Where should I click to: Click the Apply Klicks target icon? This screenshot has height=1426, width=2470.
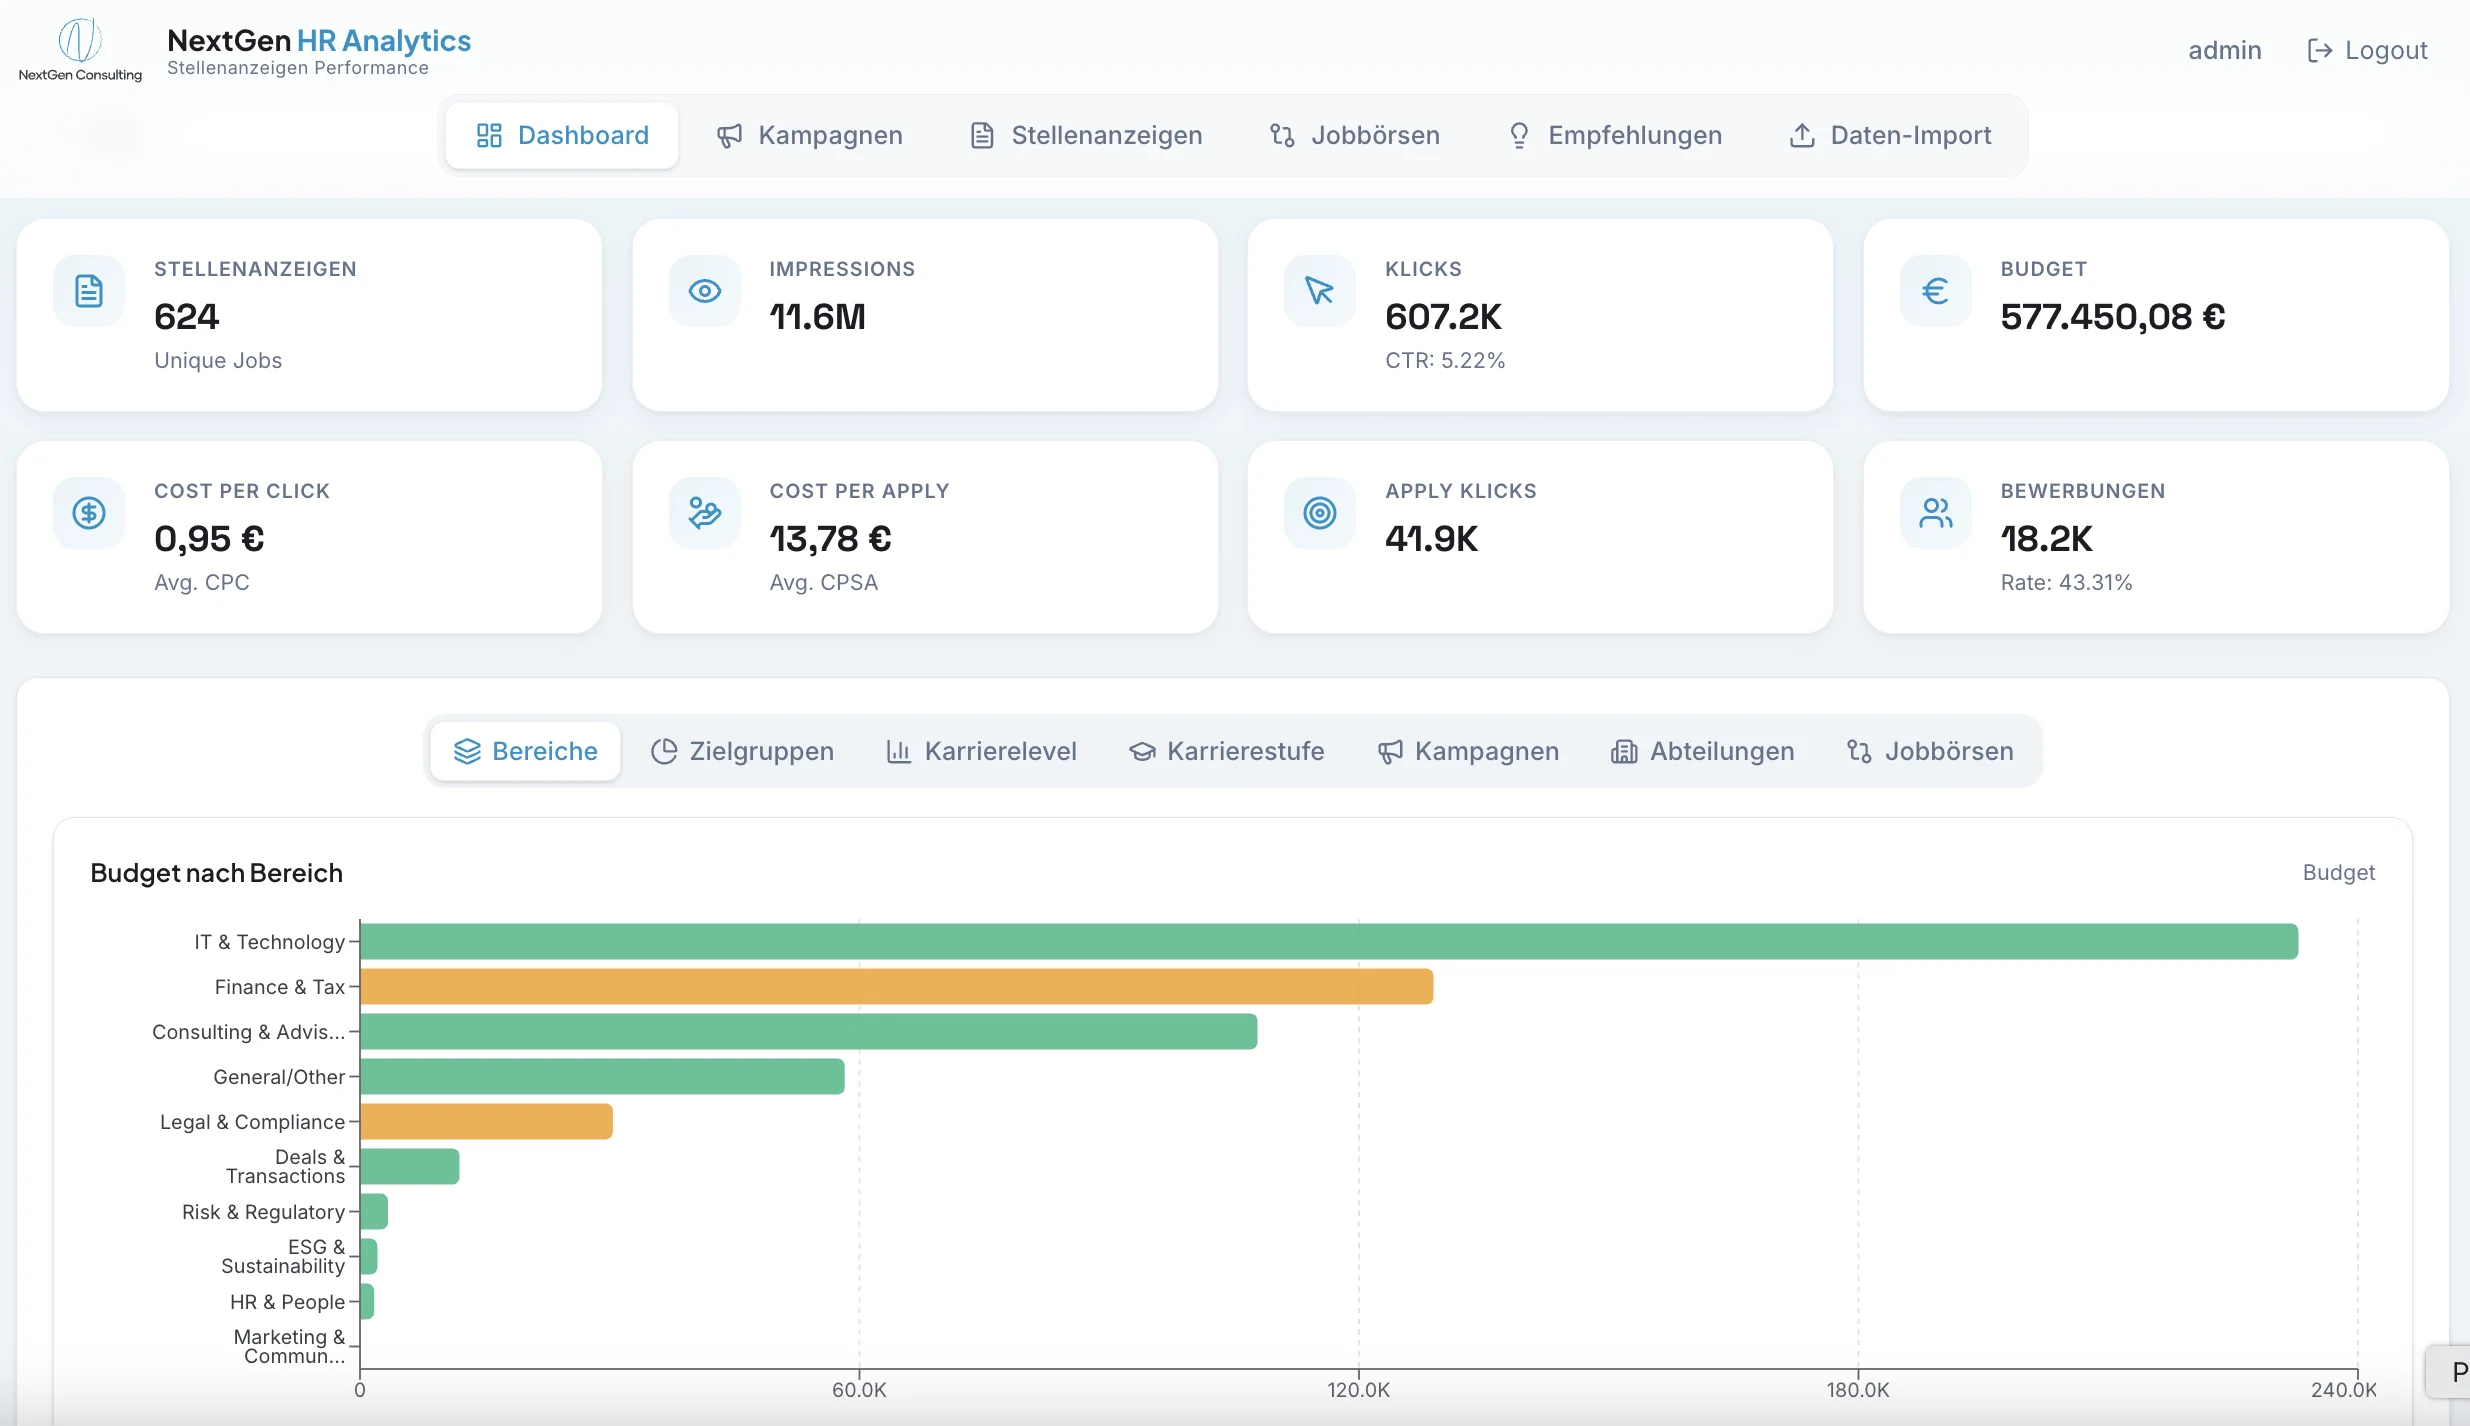1320,513
